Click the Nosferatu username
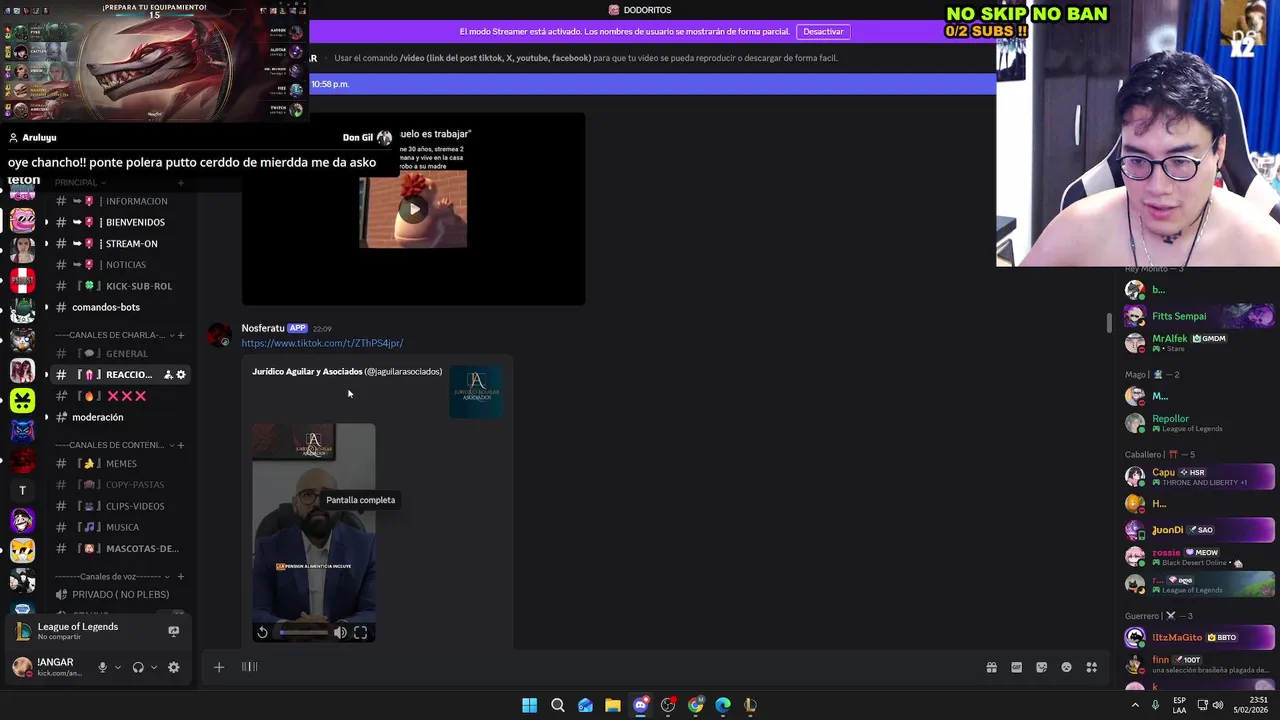This screenshot has width=1280, height=720. pos(263,328)
